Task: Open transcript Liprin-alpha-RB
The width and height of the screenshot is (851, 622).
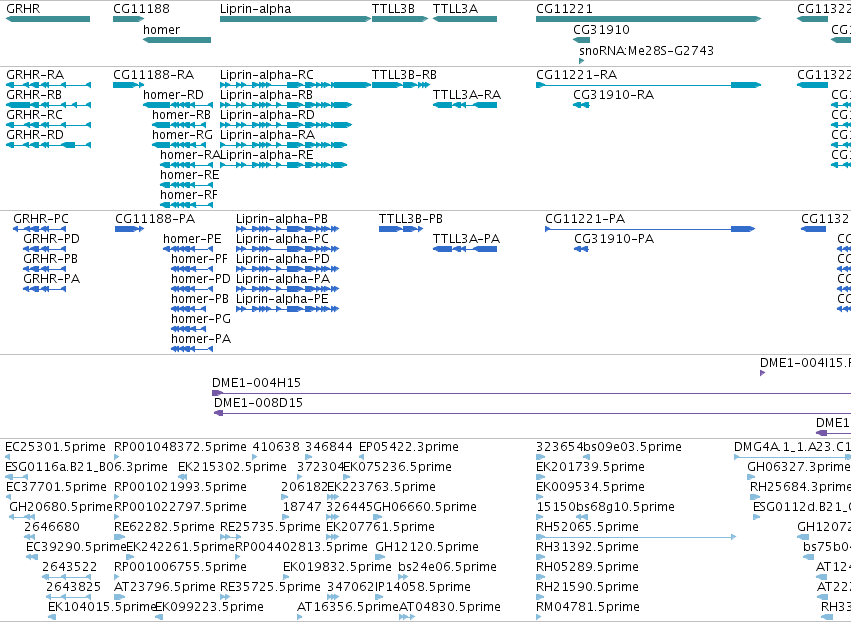Action: coord(286,105)
